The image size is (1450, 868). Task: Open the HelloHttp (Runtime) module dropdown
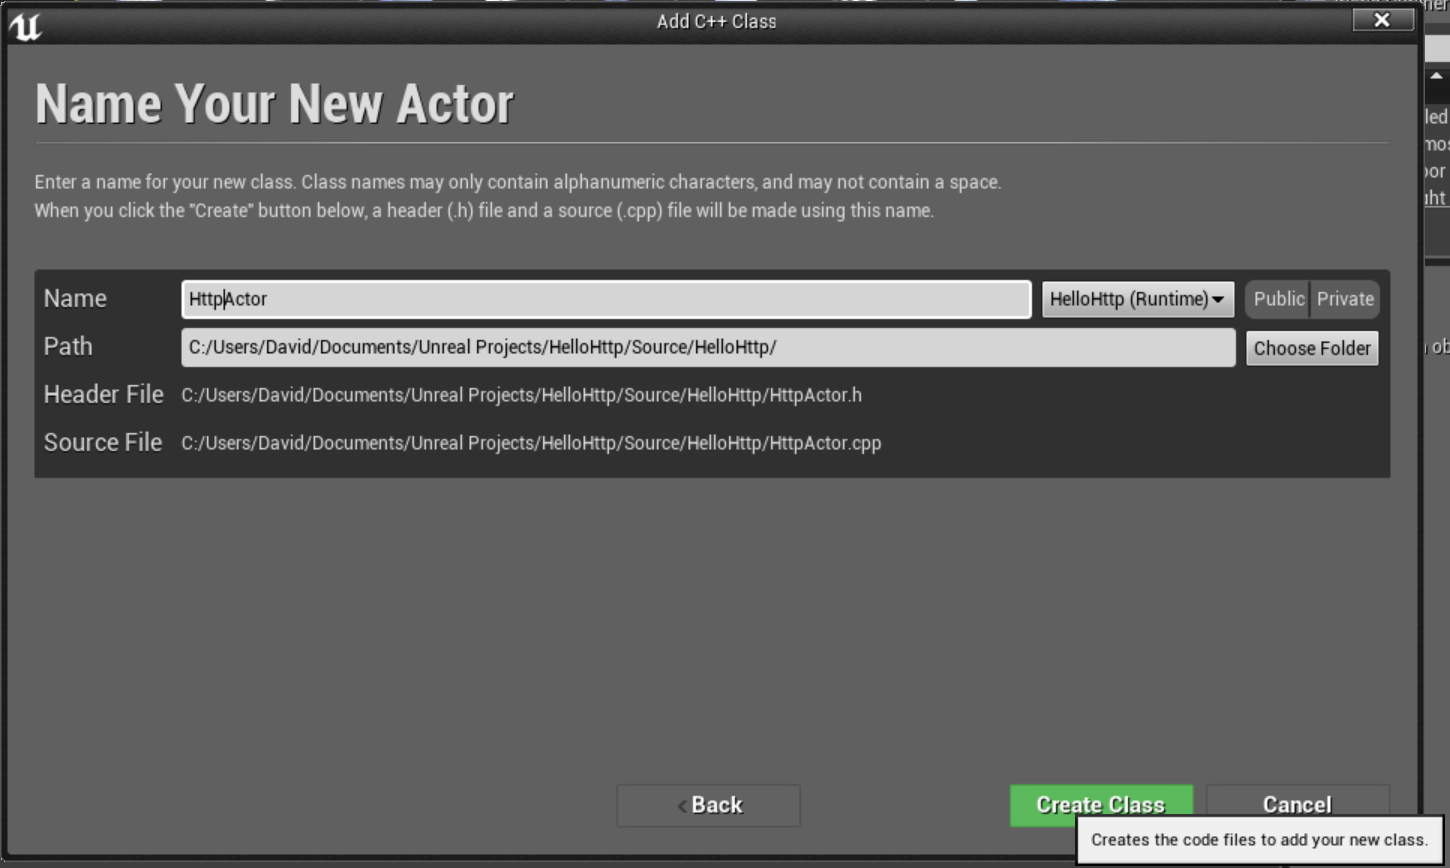(1137, 299)
